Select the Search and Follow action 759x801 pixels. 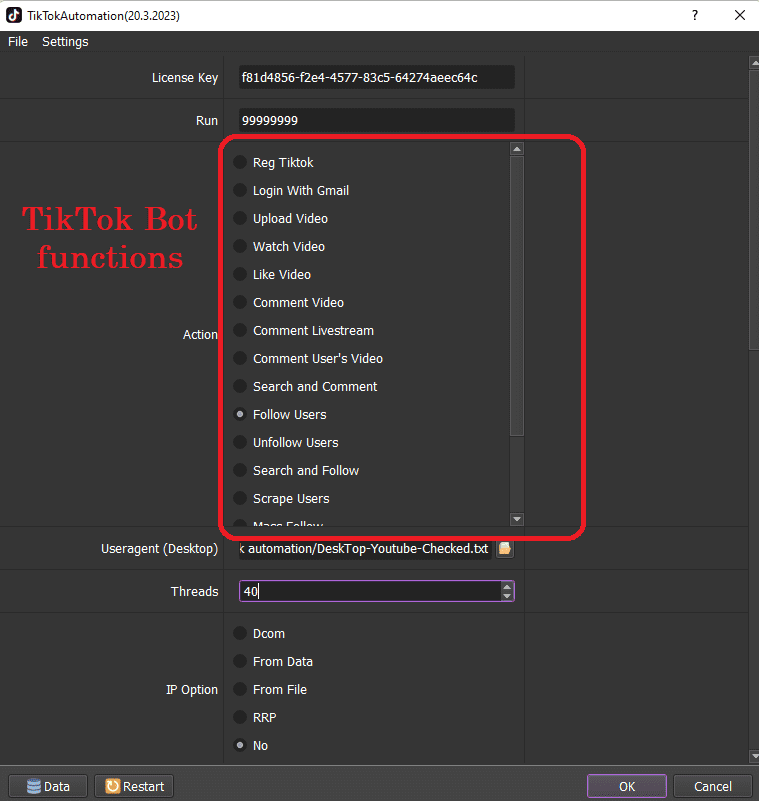296,470
